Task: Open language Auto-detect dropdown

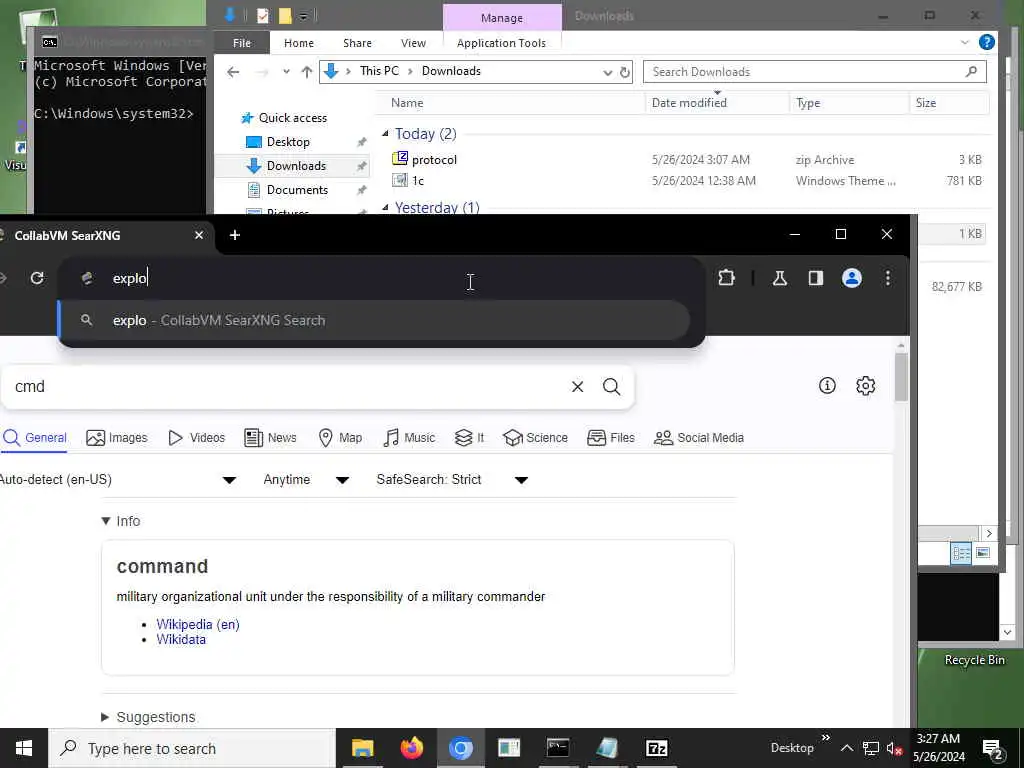Action: point(118,479)
